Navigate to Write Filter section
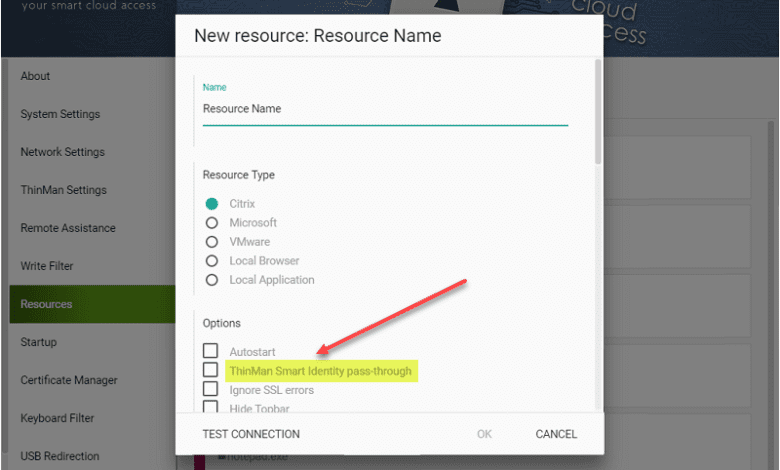The image size is (780, 470). pos(47,266)
